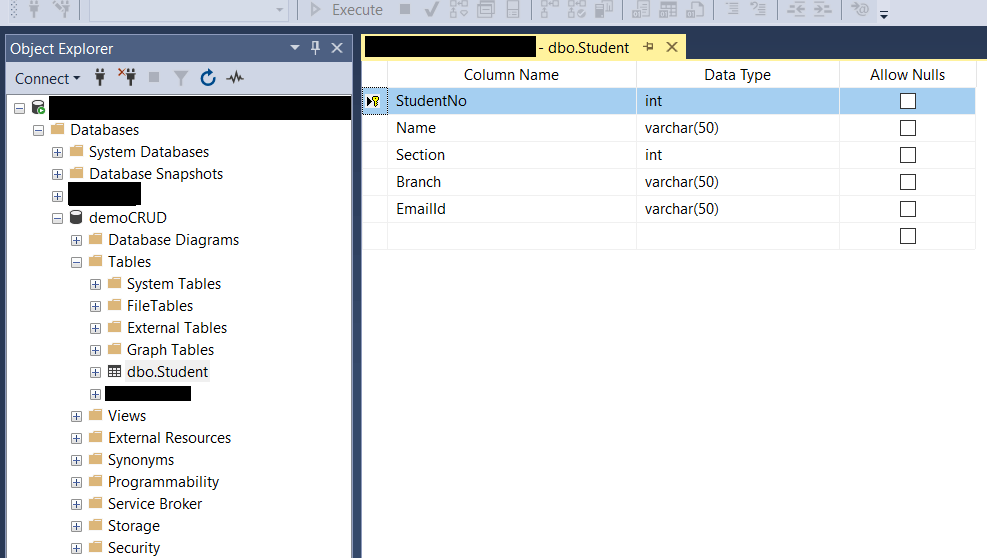Toggle Allow Nulls for StudentNo
This screenshot has height=558, width=987.
907,101
